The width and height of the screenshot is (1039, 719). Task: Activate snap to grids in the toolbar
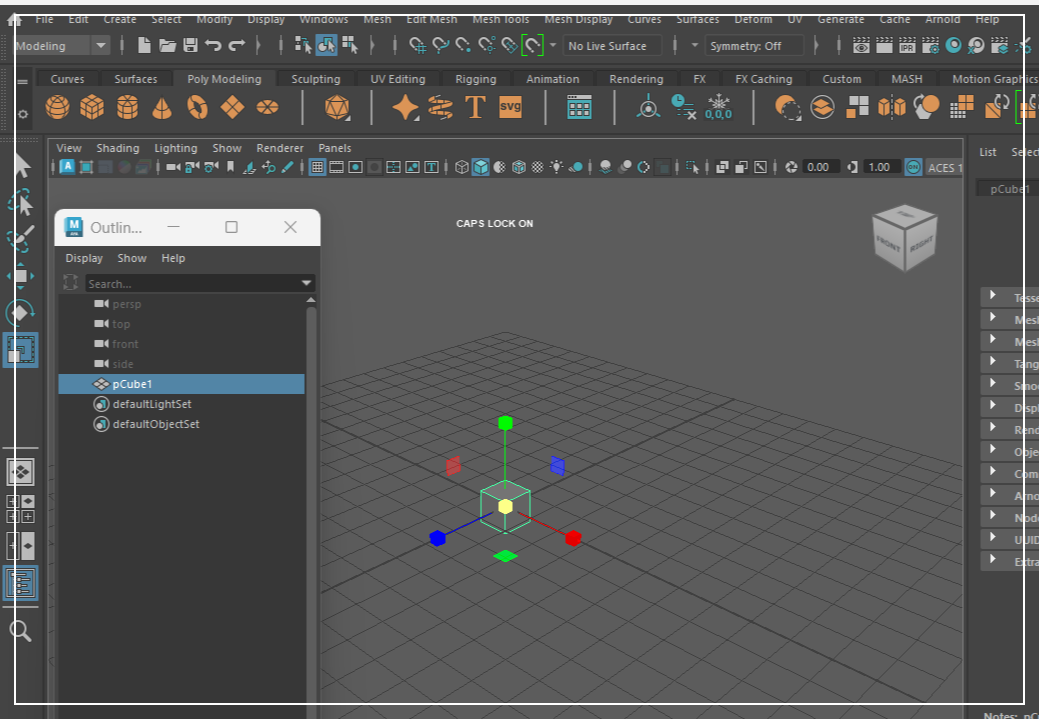[x=417, y=45]
